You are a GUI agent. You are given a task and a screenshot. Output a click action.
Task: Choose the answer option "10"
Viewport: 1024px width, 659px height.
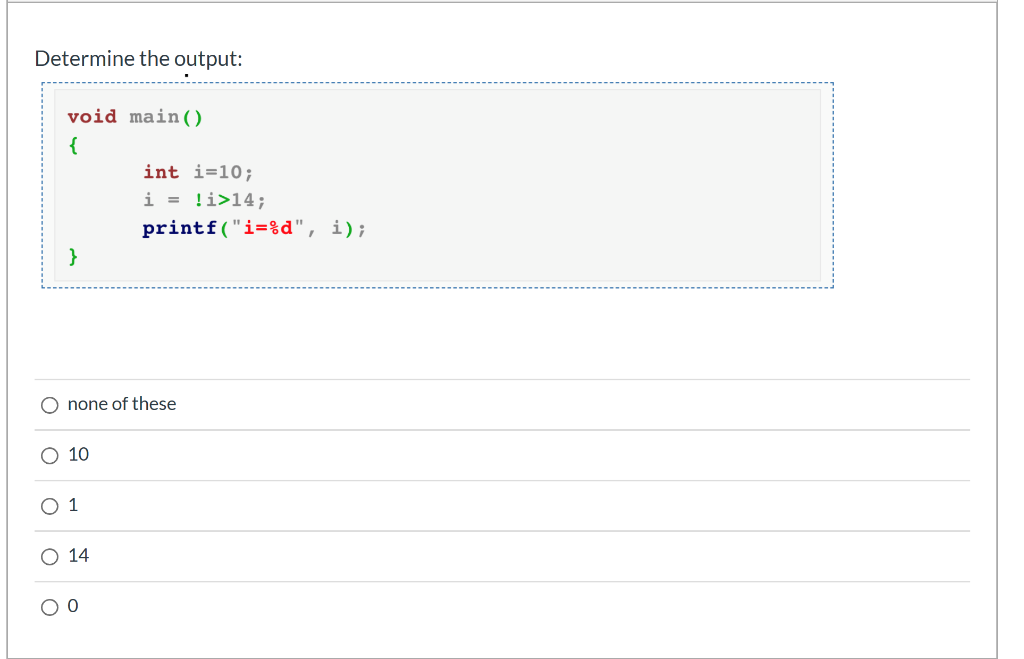(49, 455)
